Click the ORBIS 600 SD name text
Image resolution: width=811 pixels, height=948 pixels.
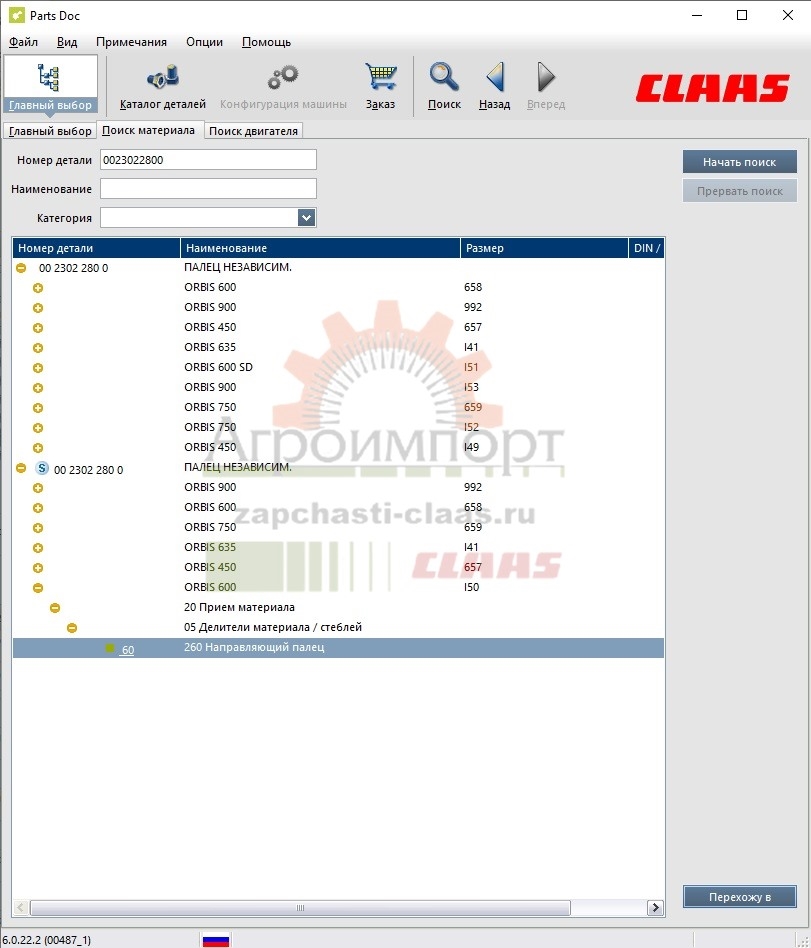[x=218, y=367]
